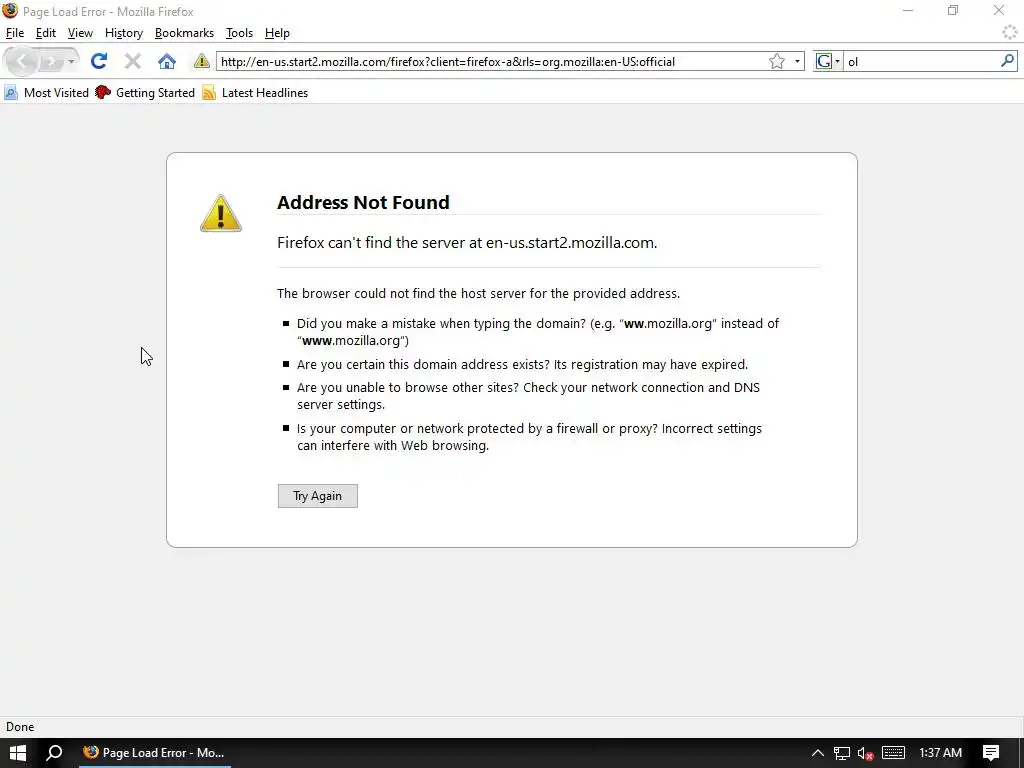Click the yellow warning triangle image

(221, 214)
